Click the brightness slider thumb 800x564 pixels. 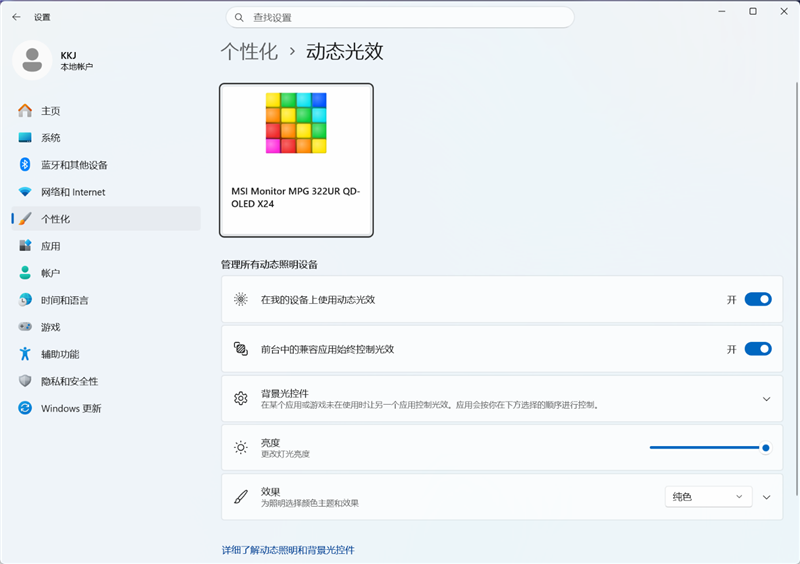[765, 448]
